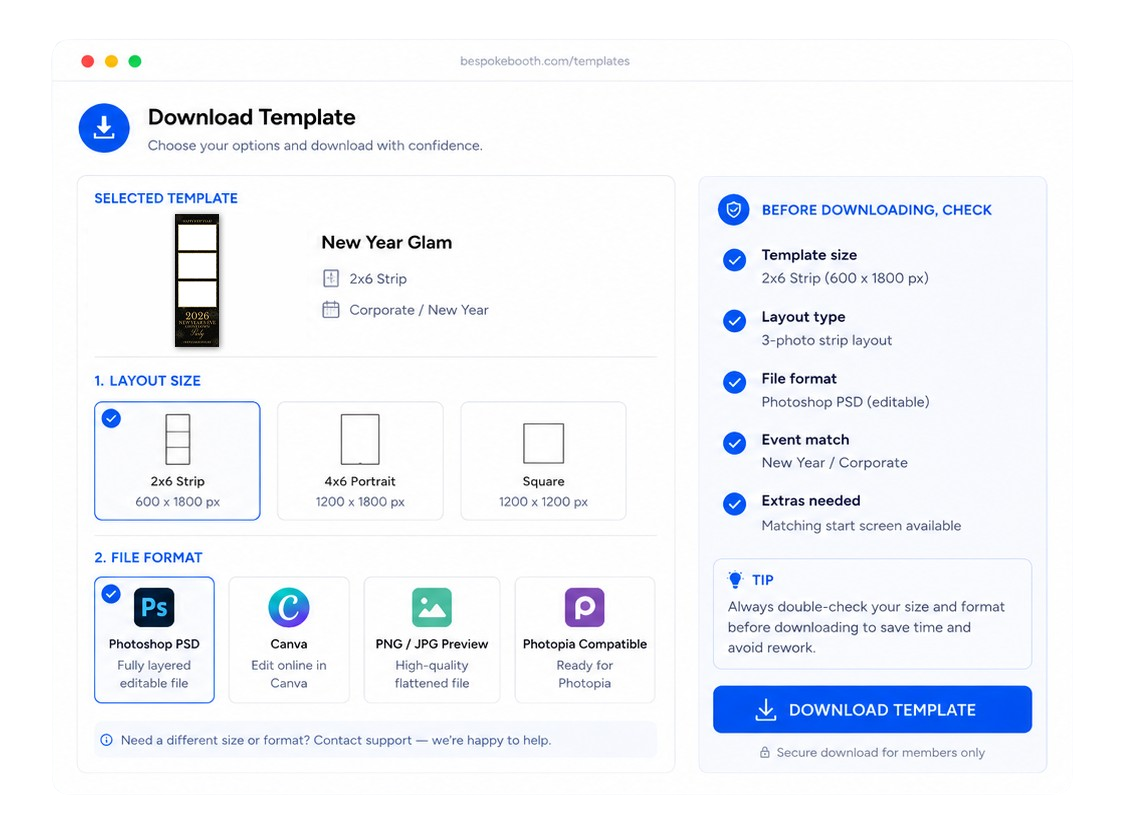Click the 2. FILE FORMAT heading
Screen dimensions: 1139x828
click(148, 558)
